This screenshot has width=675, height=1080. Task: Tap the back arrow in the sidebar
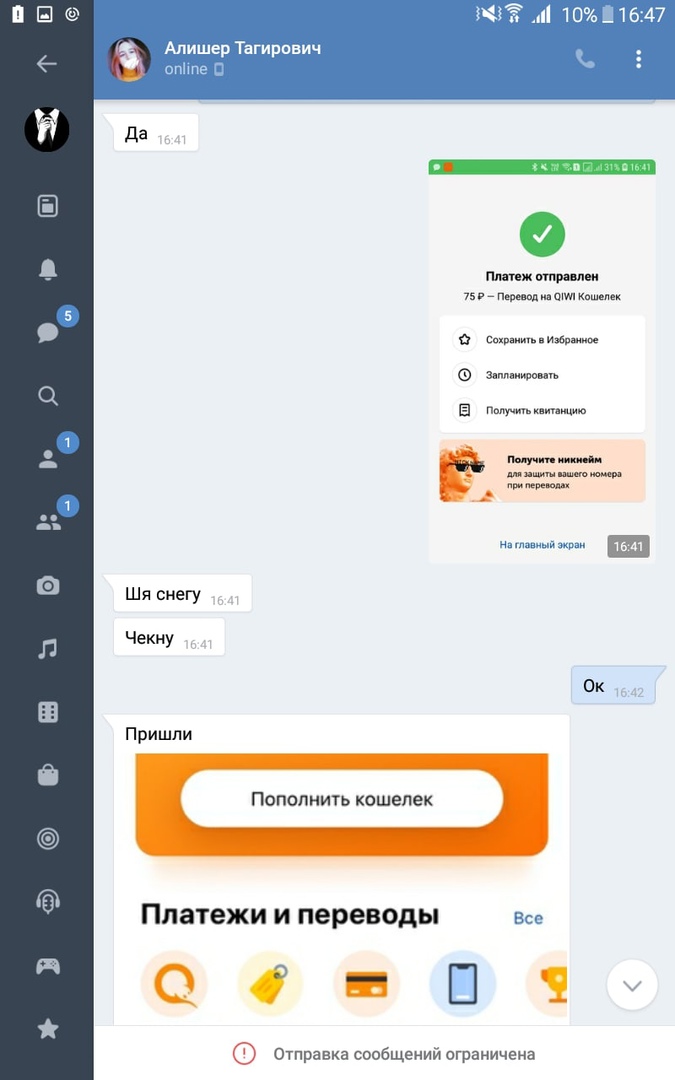click(47, 63)
